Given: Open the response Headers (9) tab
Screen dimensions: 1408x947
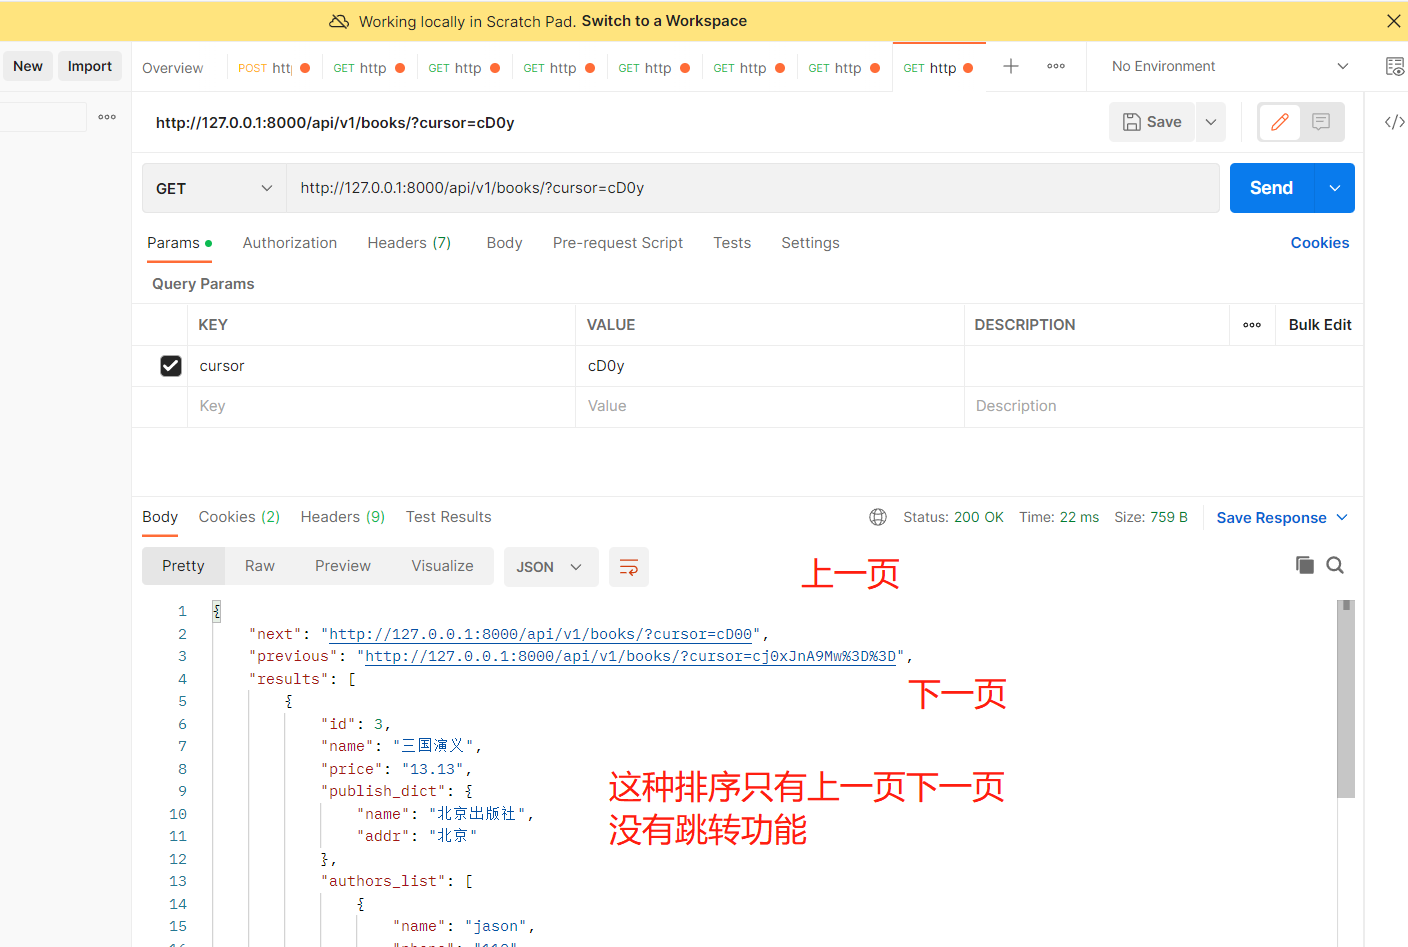Looking at the screenshot, I should point(342,517).
